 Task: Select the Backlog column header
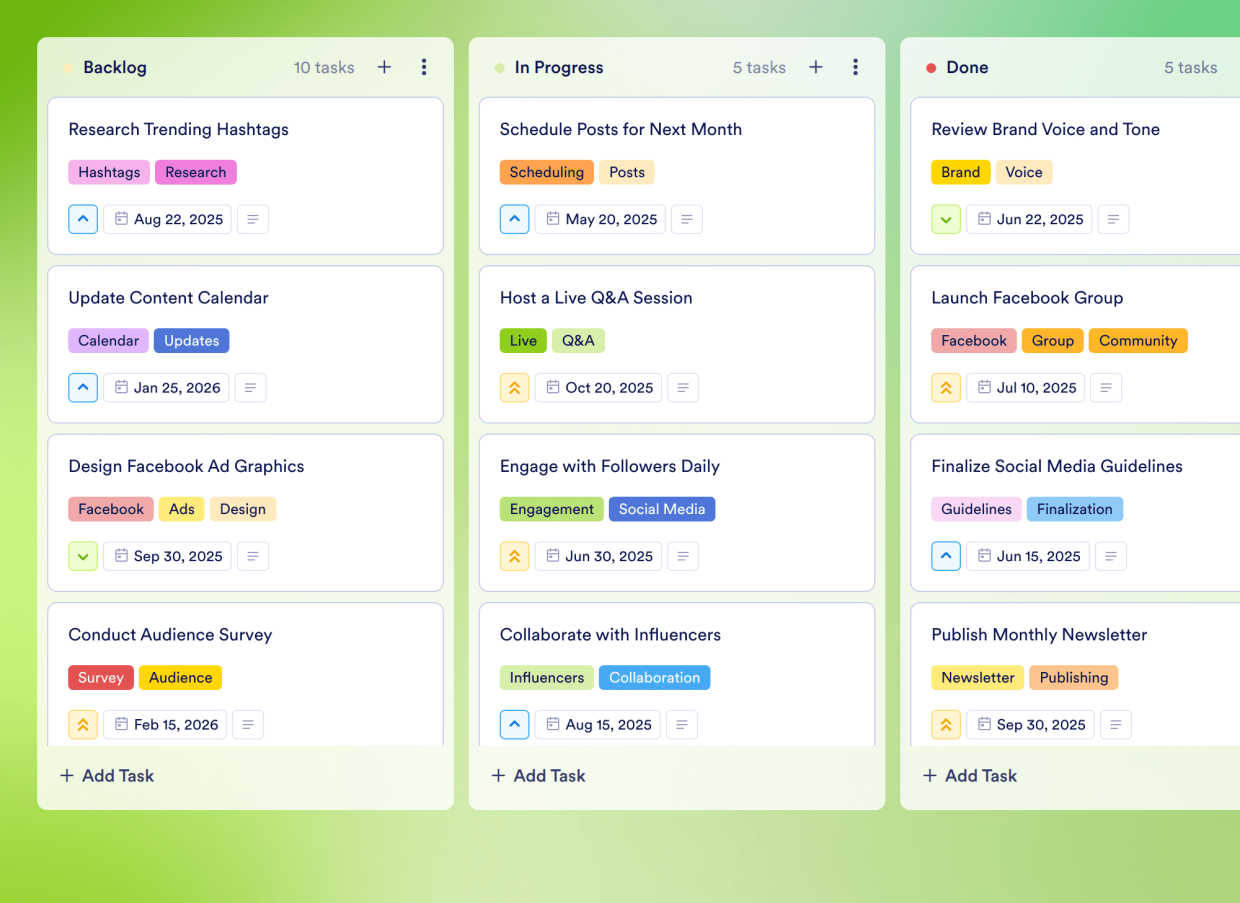pos(115,67)
